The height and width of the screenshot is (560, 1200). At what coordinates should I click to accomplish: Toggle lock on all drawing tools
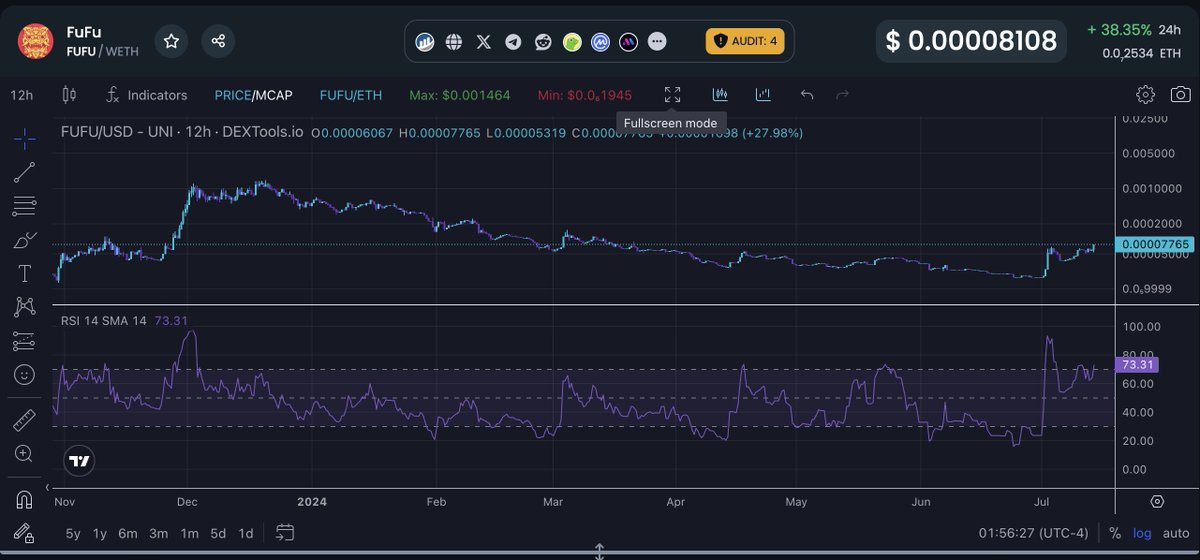(25, 532)
